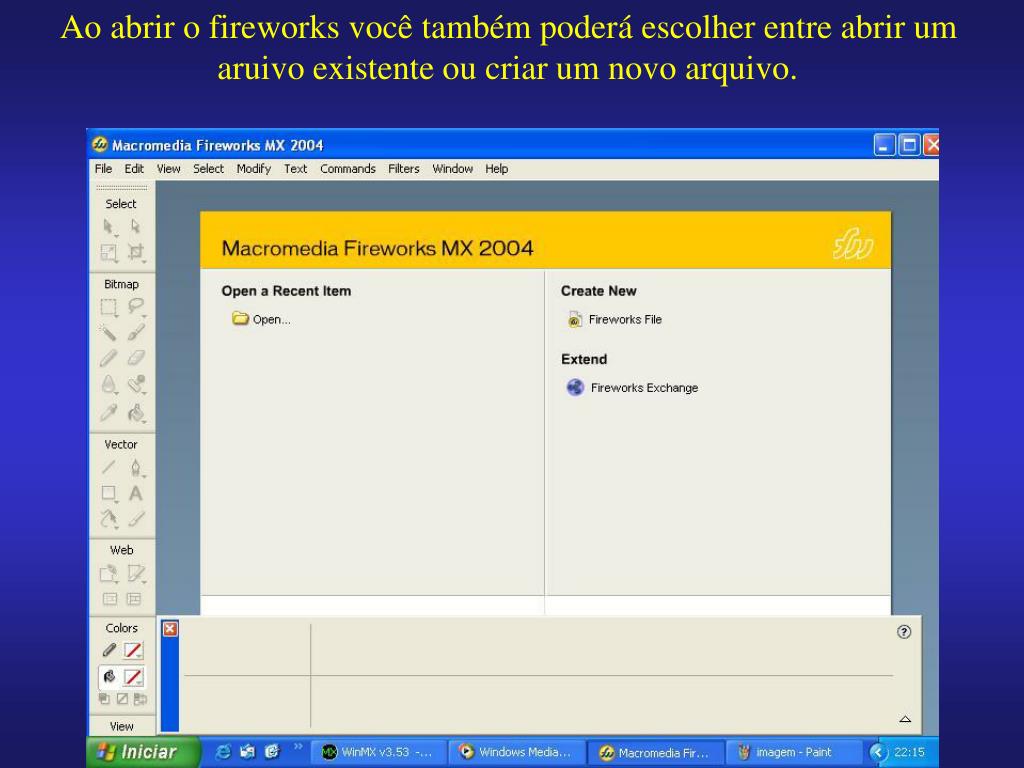Screen dimensions: 1024x768
Task: Select the Scale tool
Action: point(109,252)
